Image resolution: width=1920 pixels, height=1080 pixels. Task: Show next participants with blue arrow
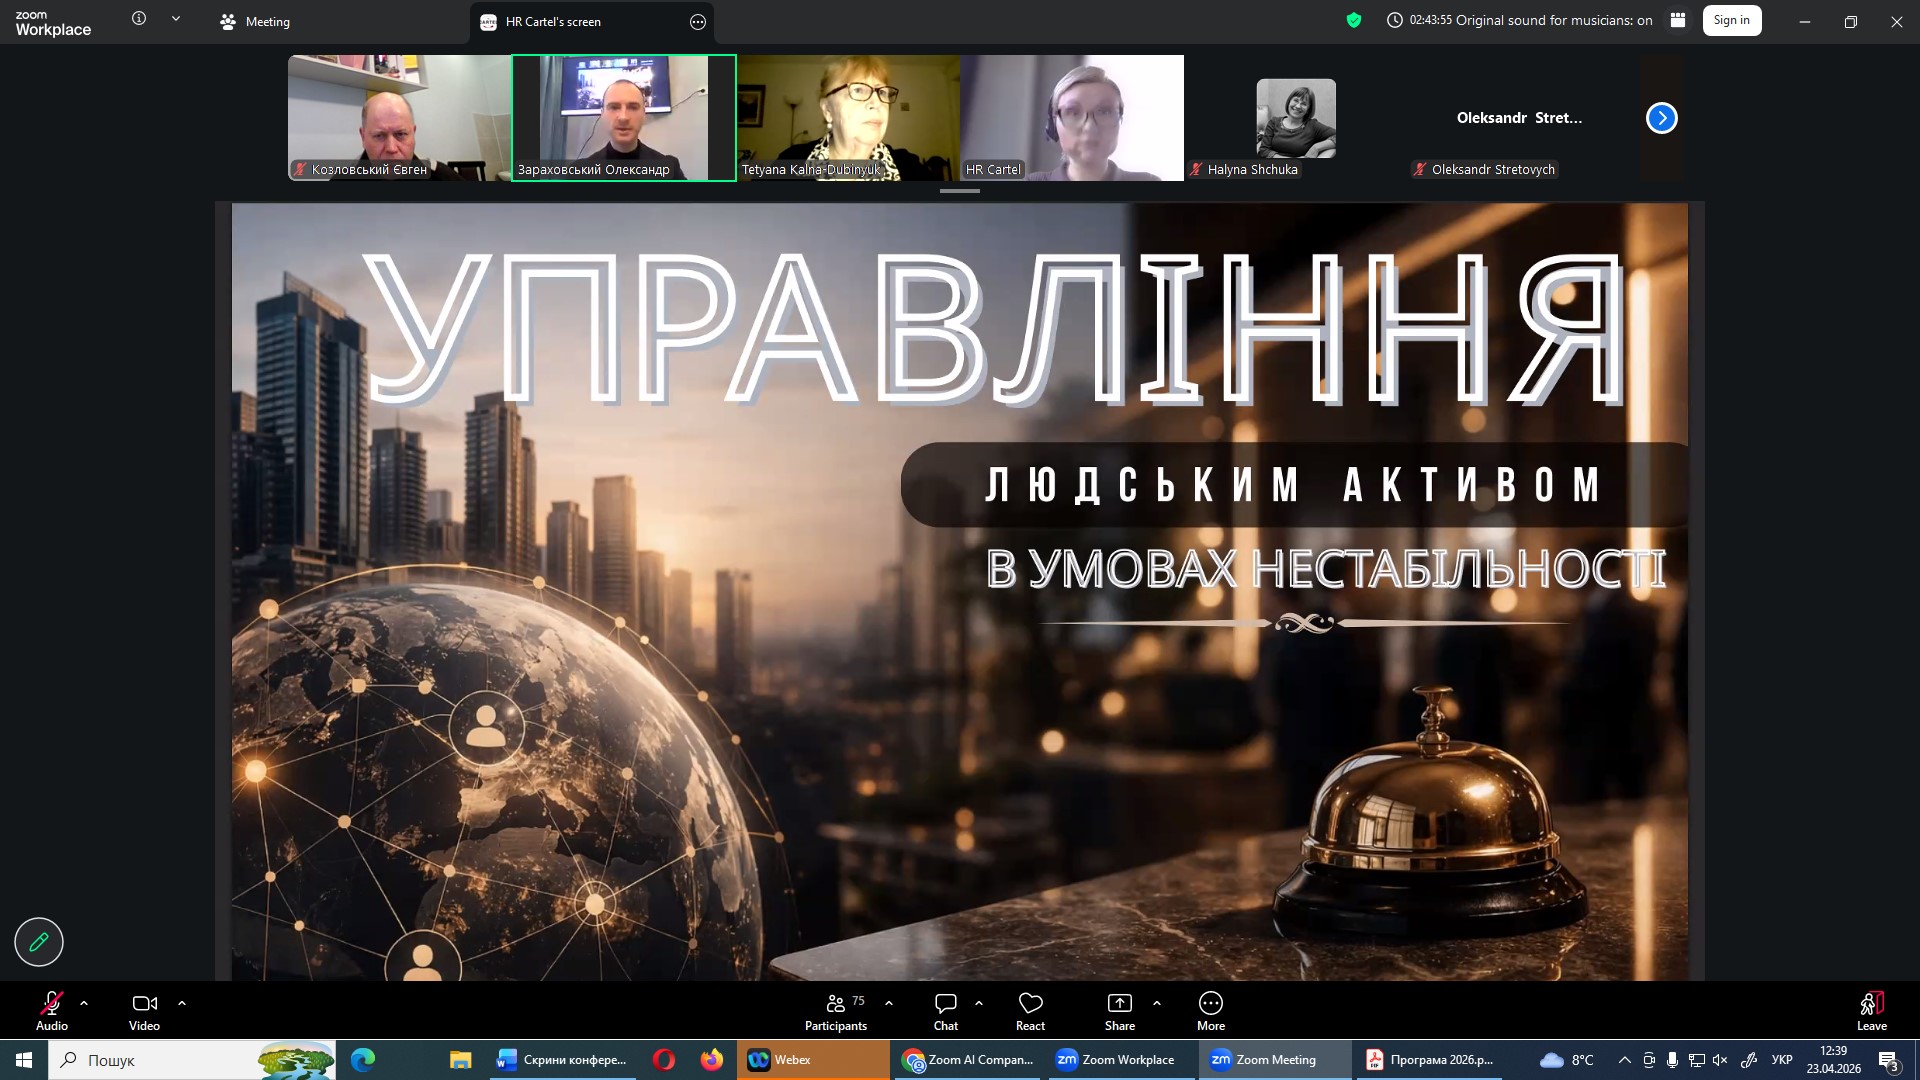pos(1661,118)
